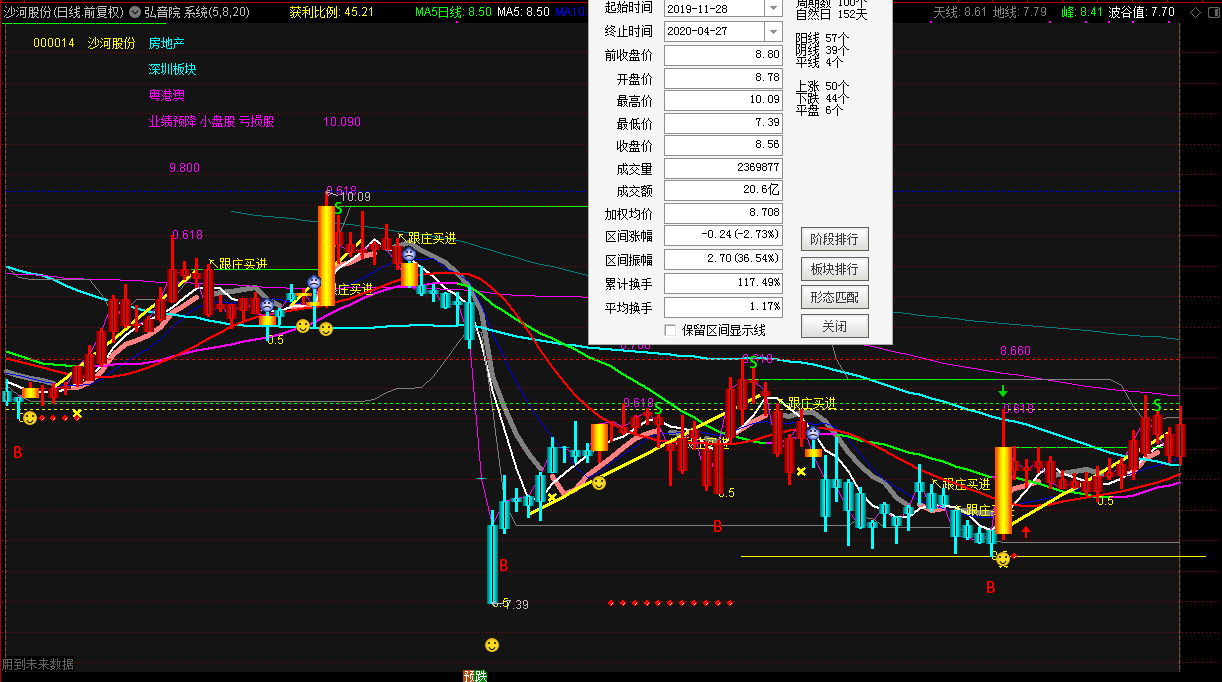Screen dimensions: 1222x682
Task: Click the blue sad face on the yellow candle under the 10.09 peak
Action: click(x=409, y=255)
